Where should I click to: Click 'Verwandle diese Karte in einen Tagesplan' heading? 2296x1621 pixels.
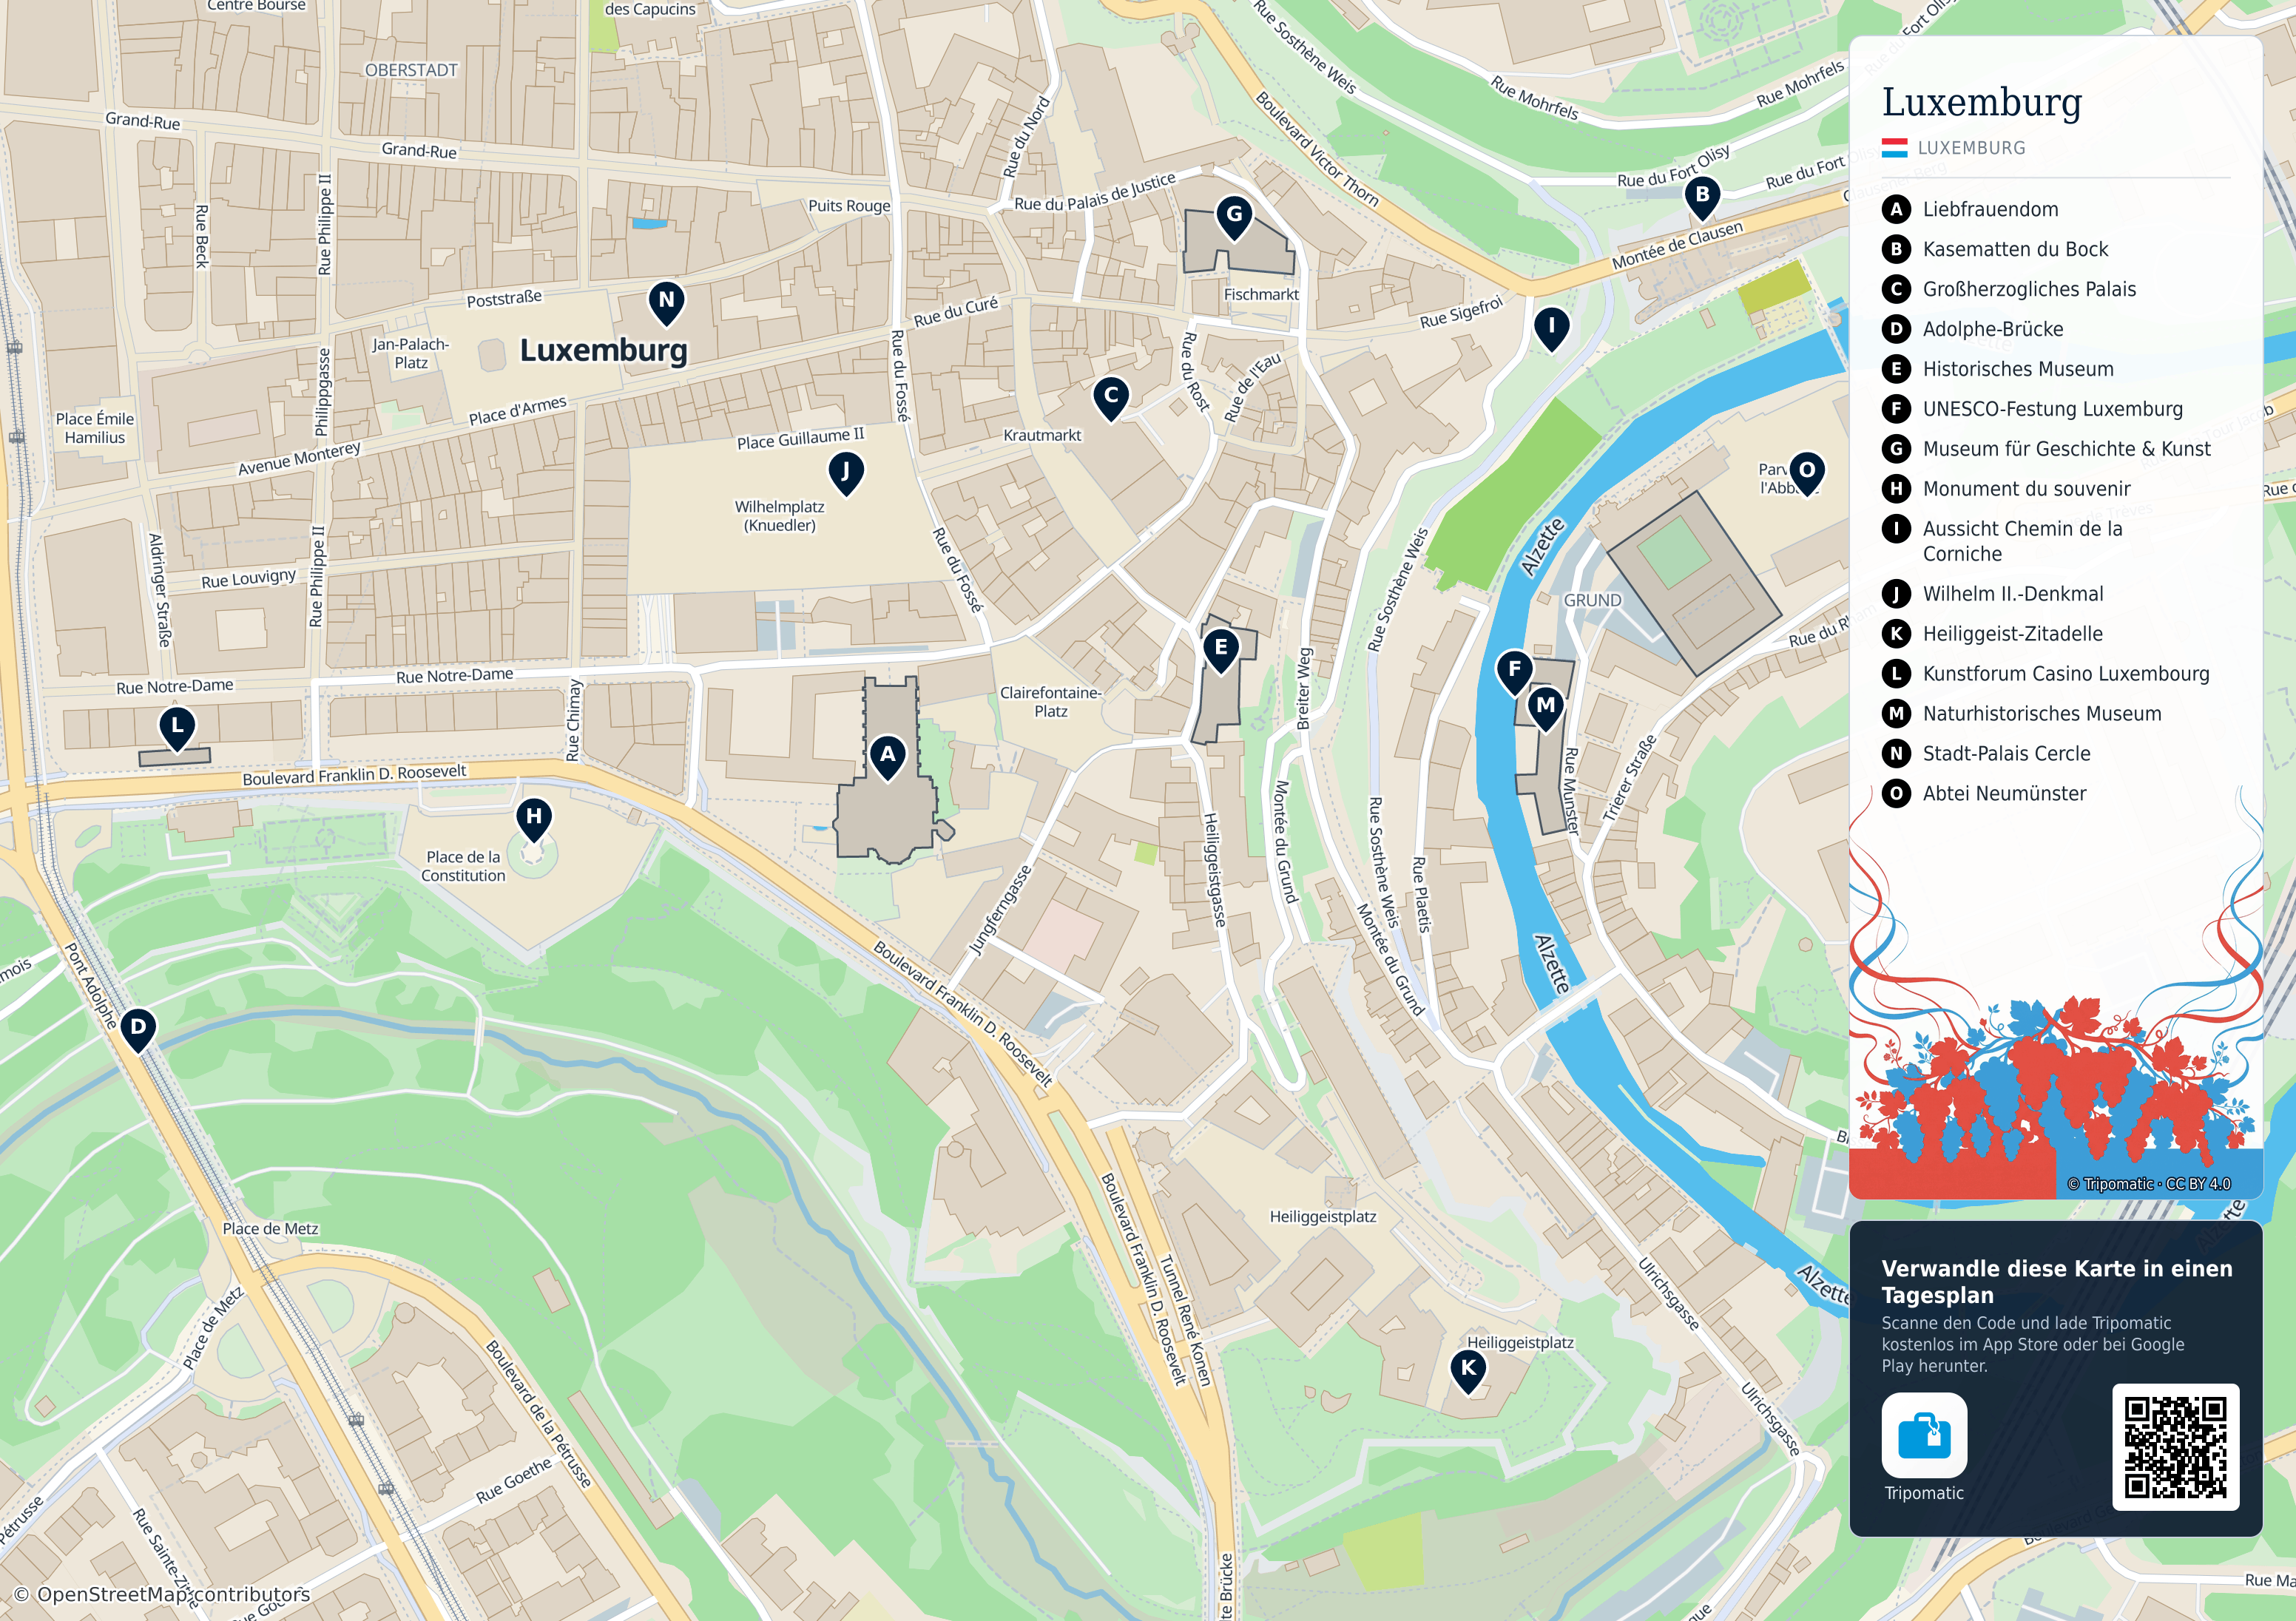coord(2056,1281)
